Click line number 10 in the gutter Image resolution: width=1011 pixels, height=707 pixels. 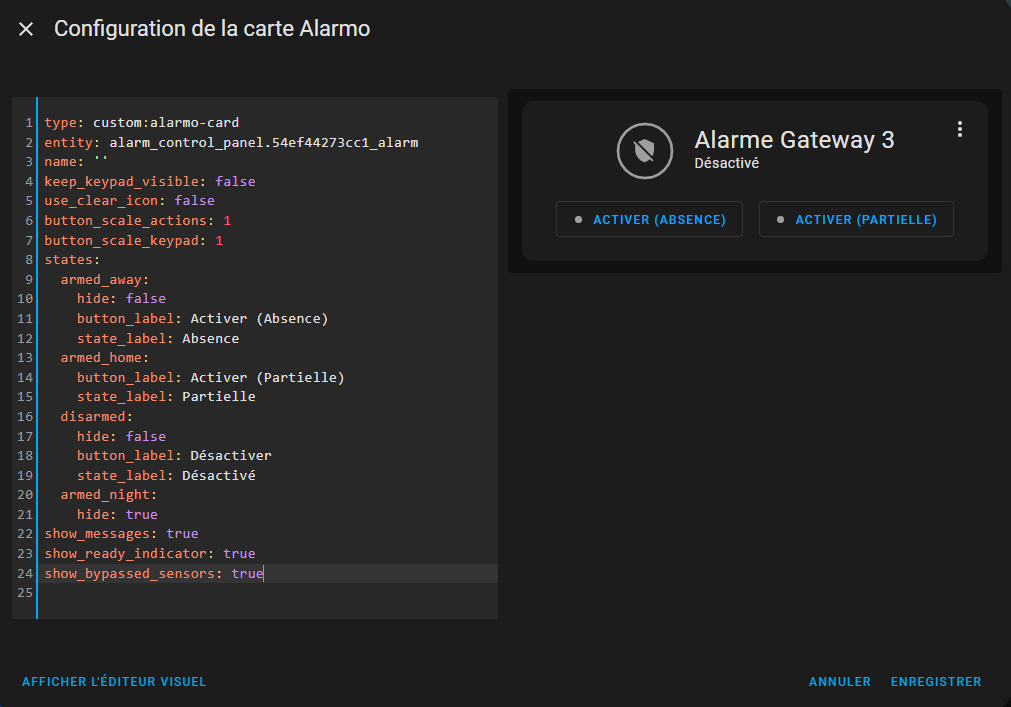(x=25, y=299)
